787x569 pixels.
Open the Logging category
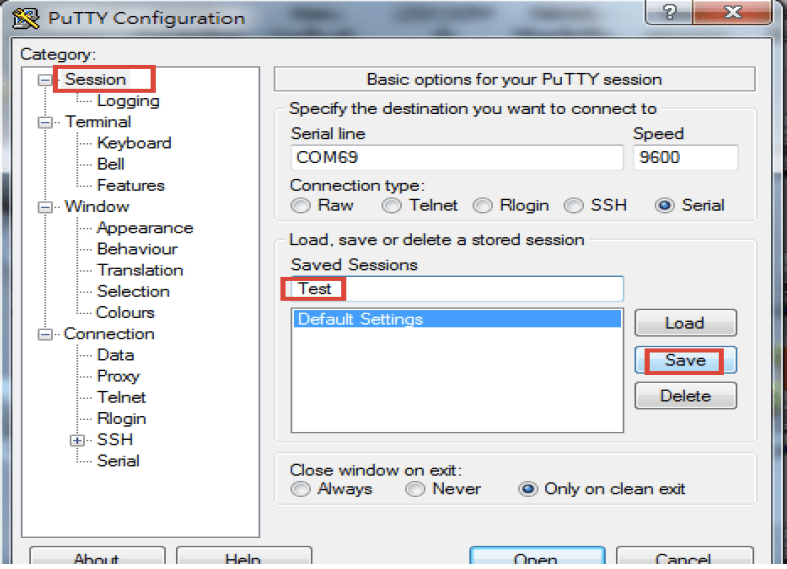pos(128,101)
